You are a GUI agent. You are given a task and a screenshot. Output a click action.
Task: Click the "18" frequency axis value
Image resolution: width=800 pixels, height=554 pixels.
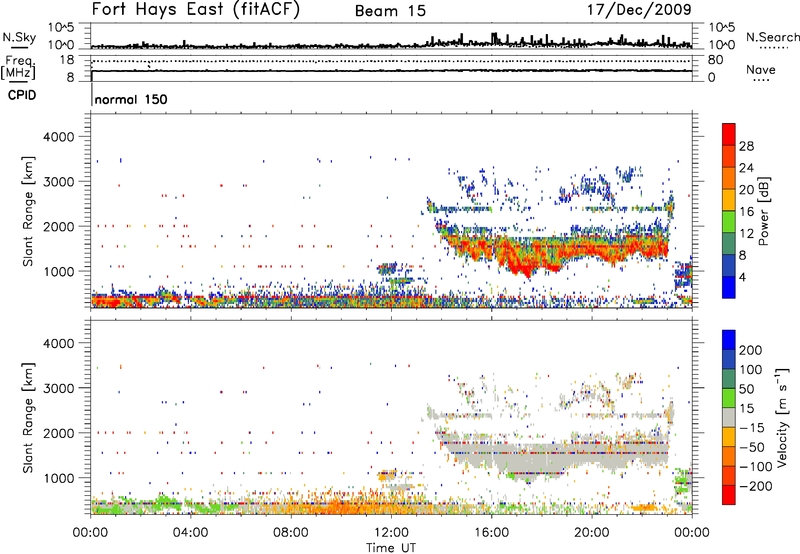click(67, 60)
